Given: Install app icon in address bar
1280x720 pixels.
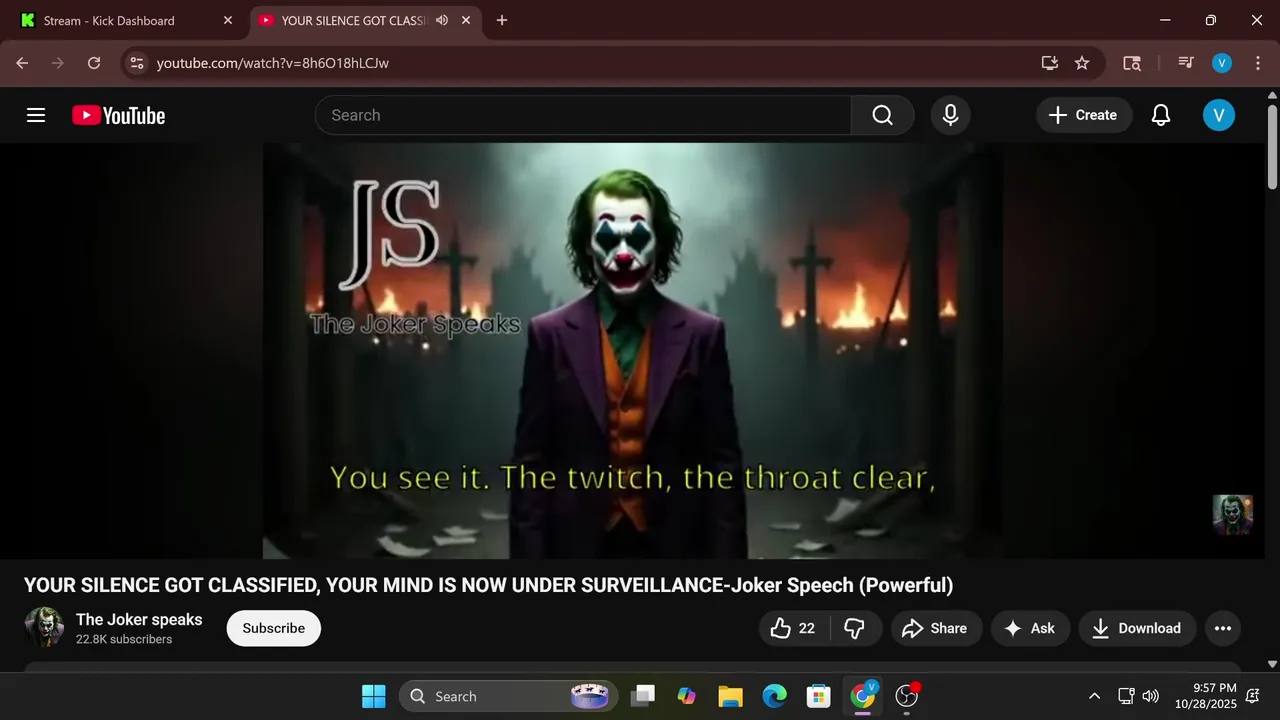Looking at the screenshot, I should [x=1049, y=63].
